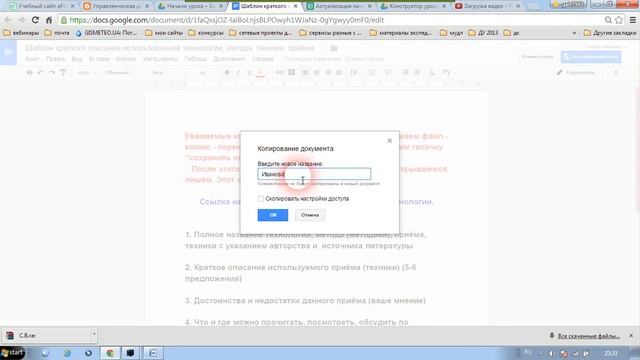
Task: Close the downloads bar
Action: click(631, 336)
